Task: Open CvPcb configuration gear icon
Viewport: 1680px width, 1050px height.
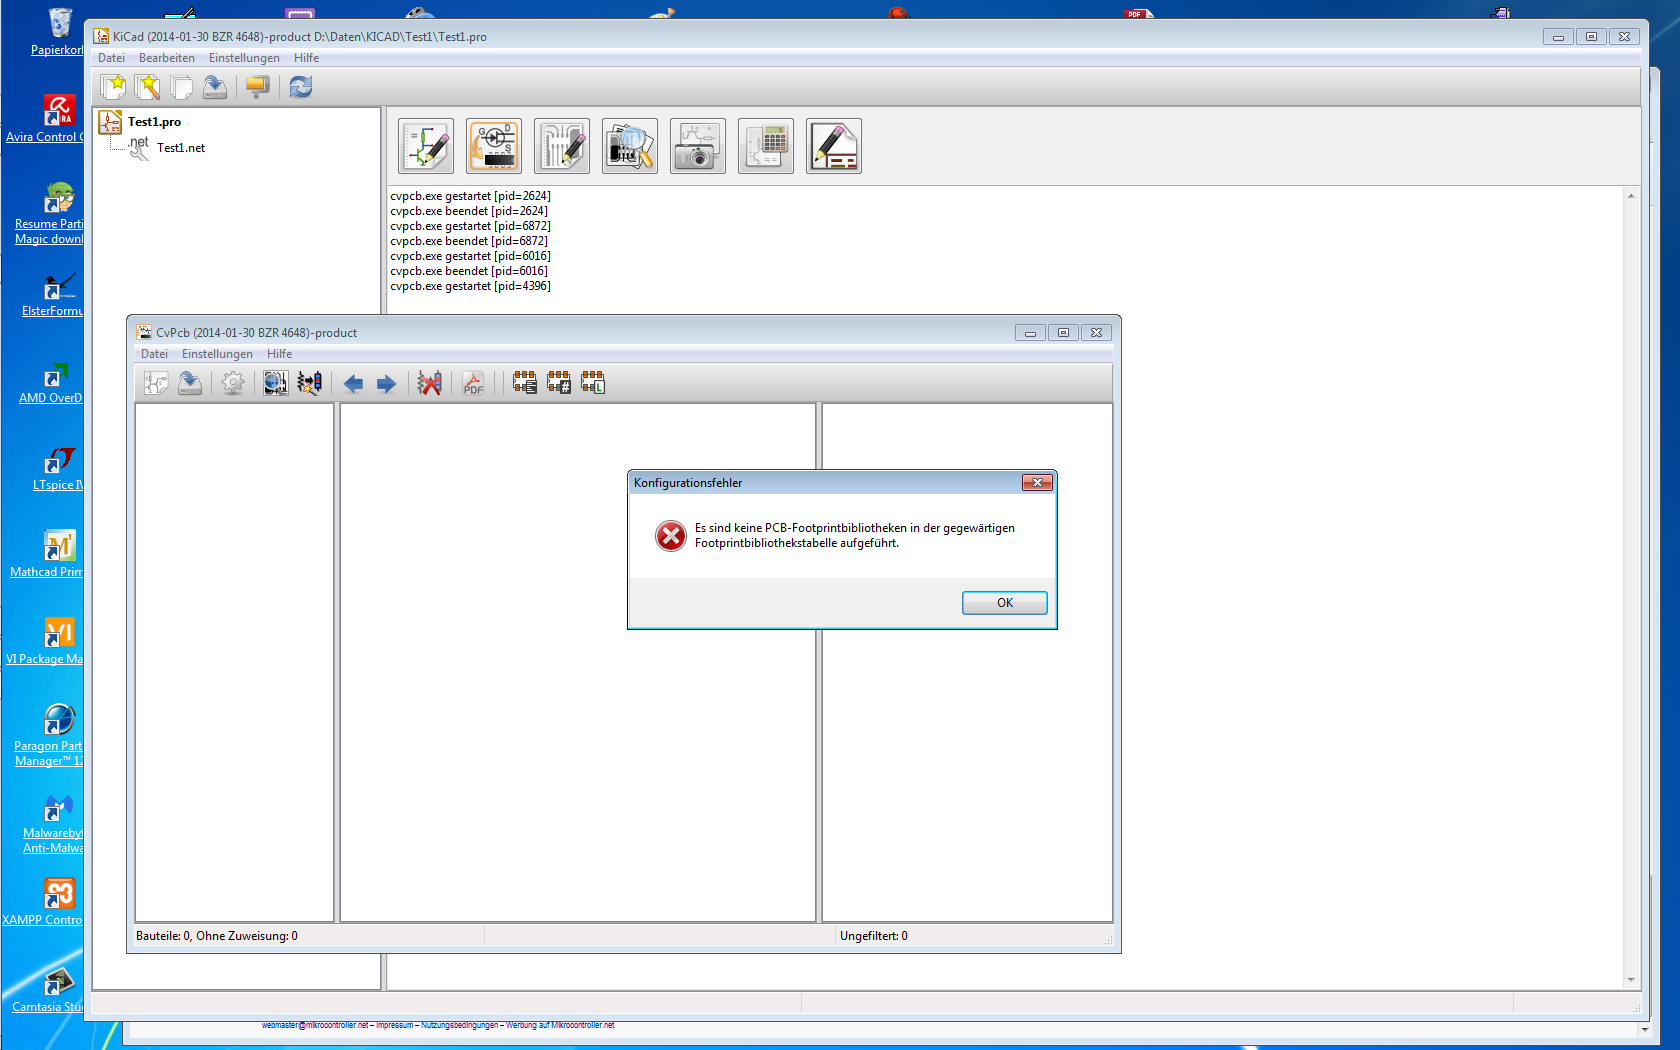Action: [x=233, y=383]
